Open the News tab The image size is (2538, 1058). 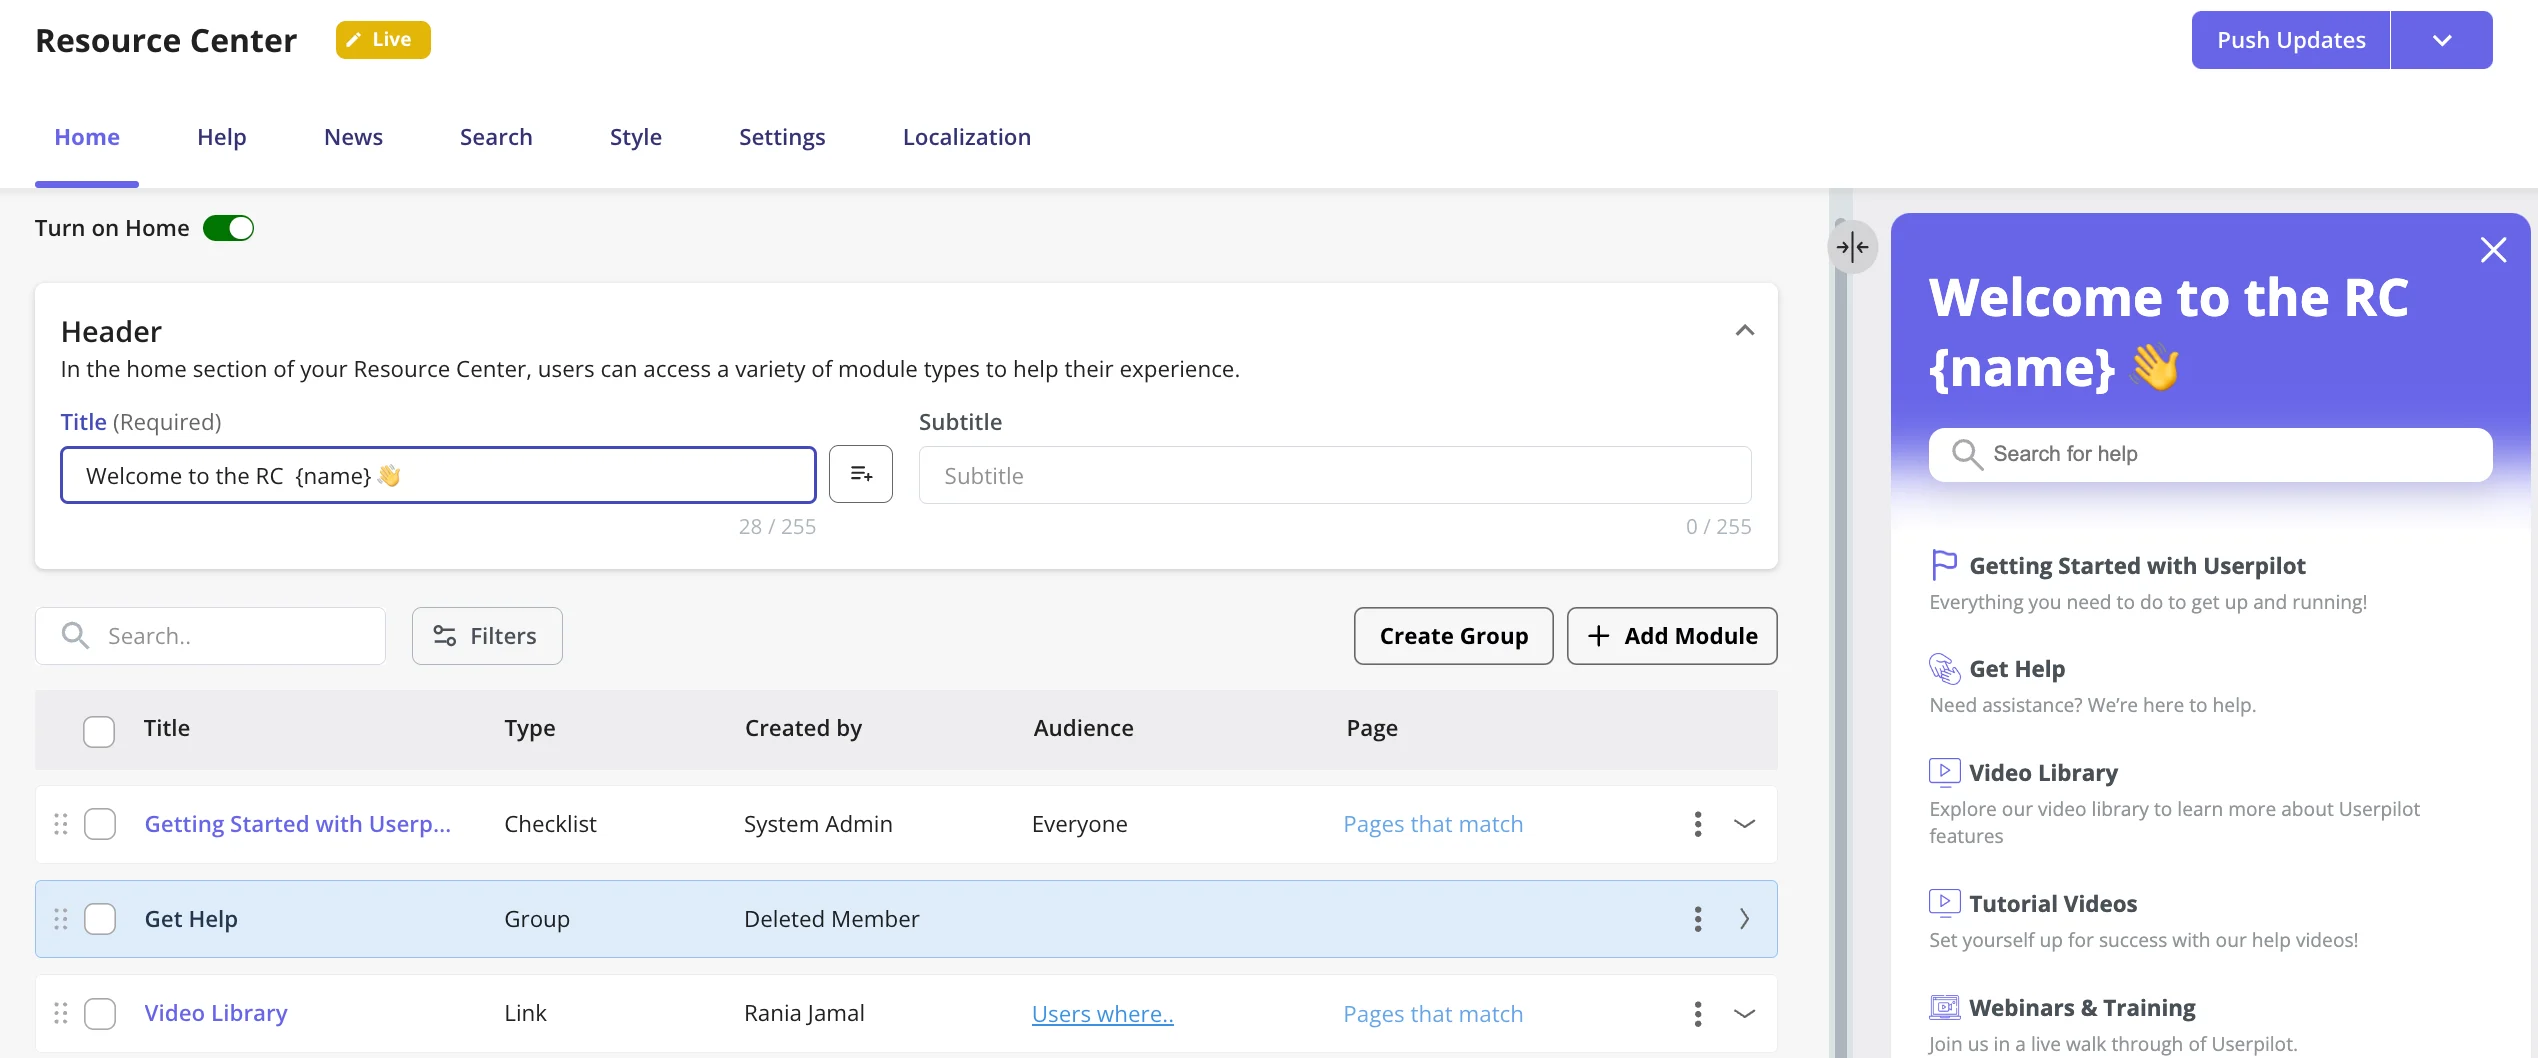[353, 137]
